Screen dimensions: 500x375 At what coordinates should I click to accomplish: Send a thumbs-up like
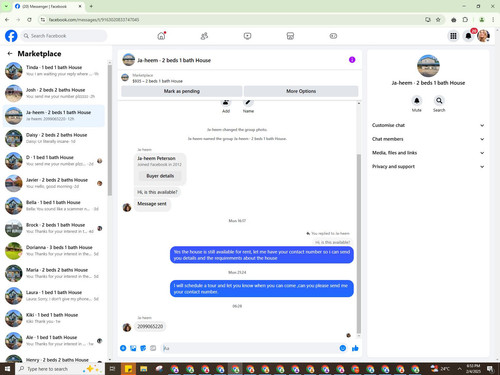tap(355, 348)
